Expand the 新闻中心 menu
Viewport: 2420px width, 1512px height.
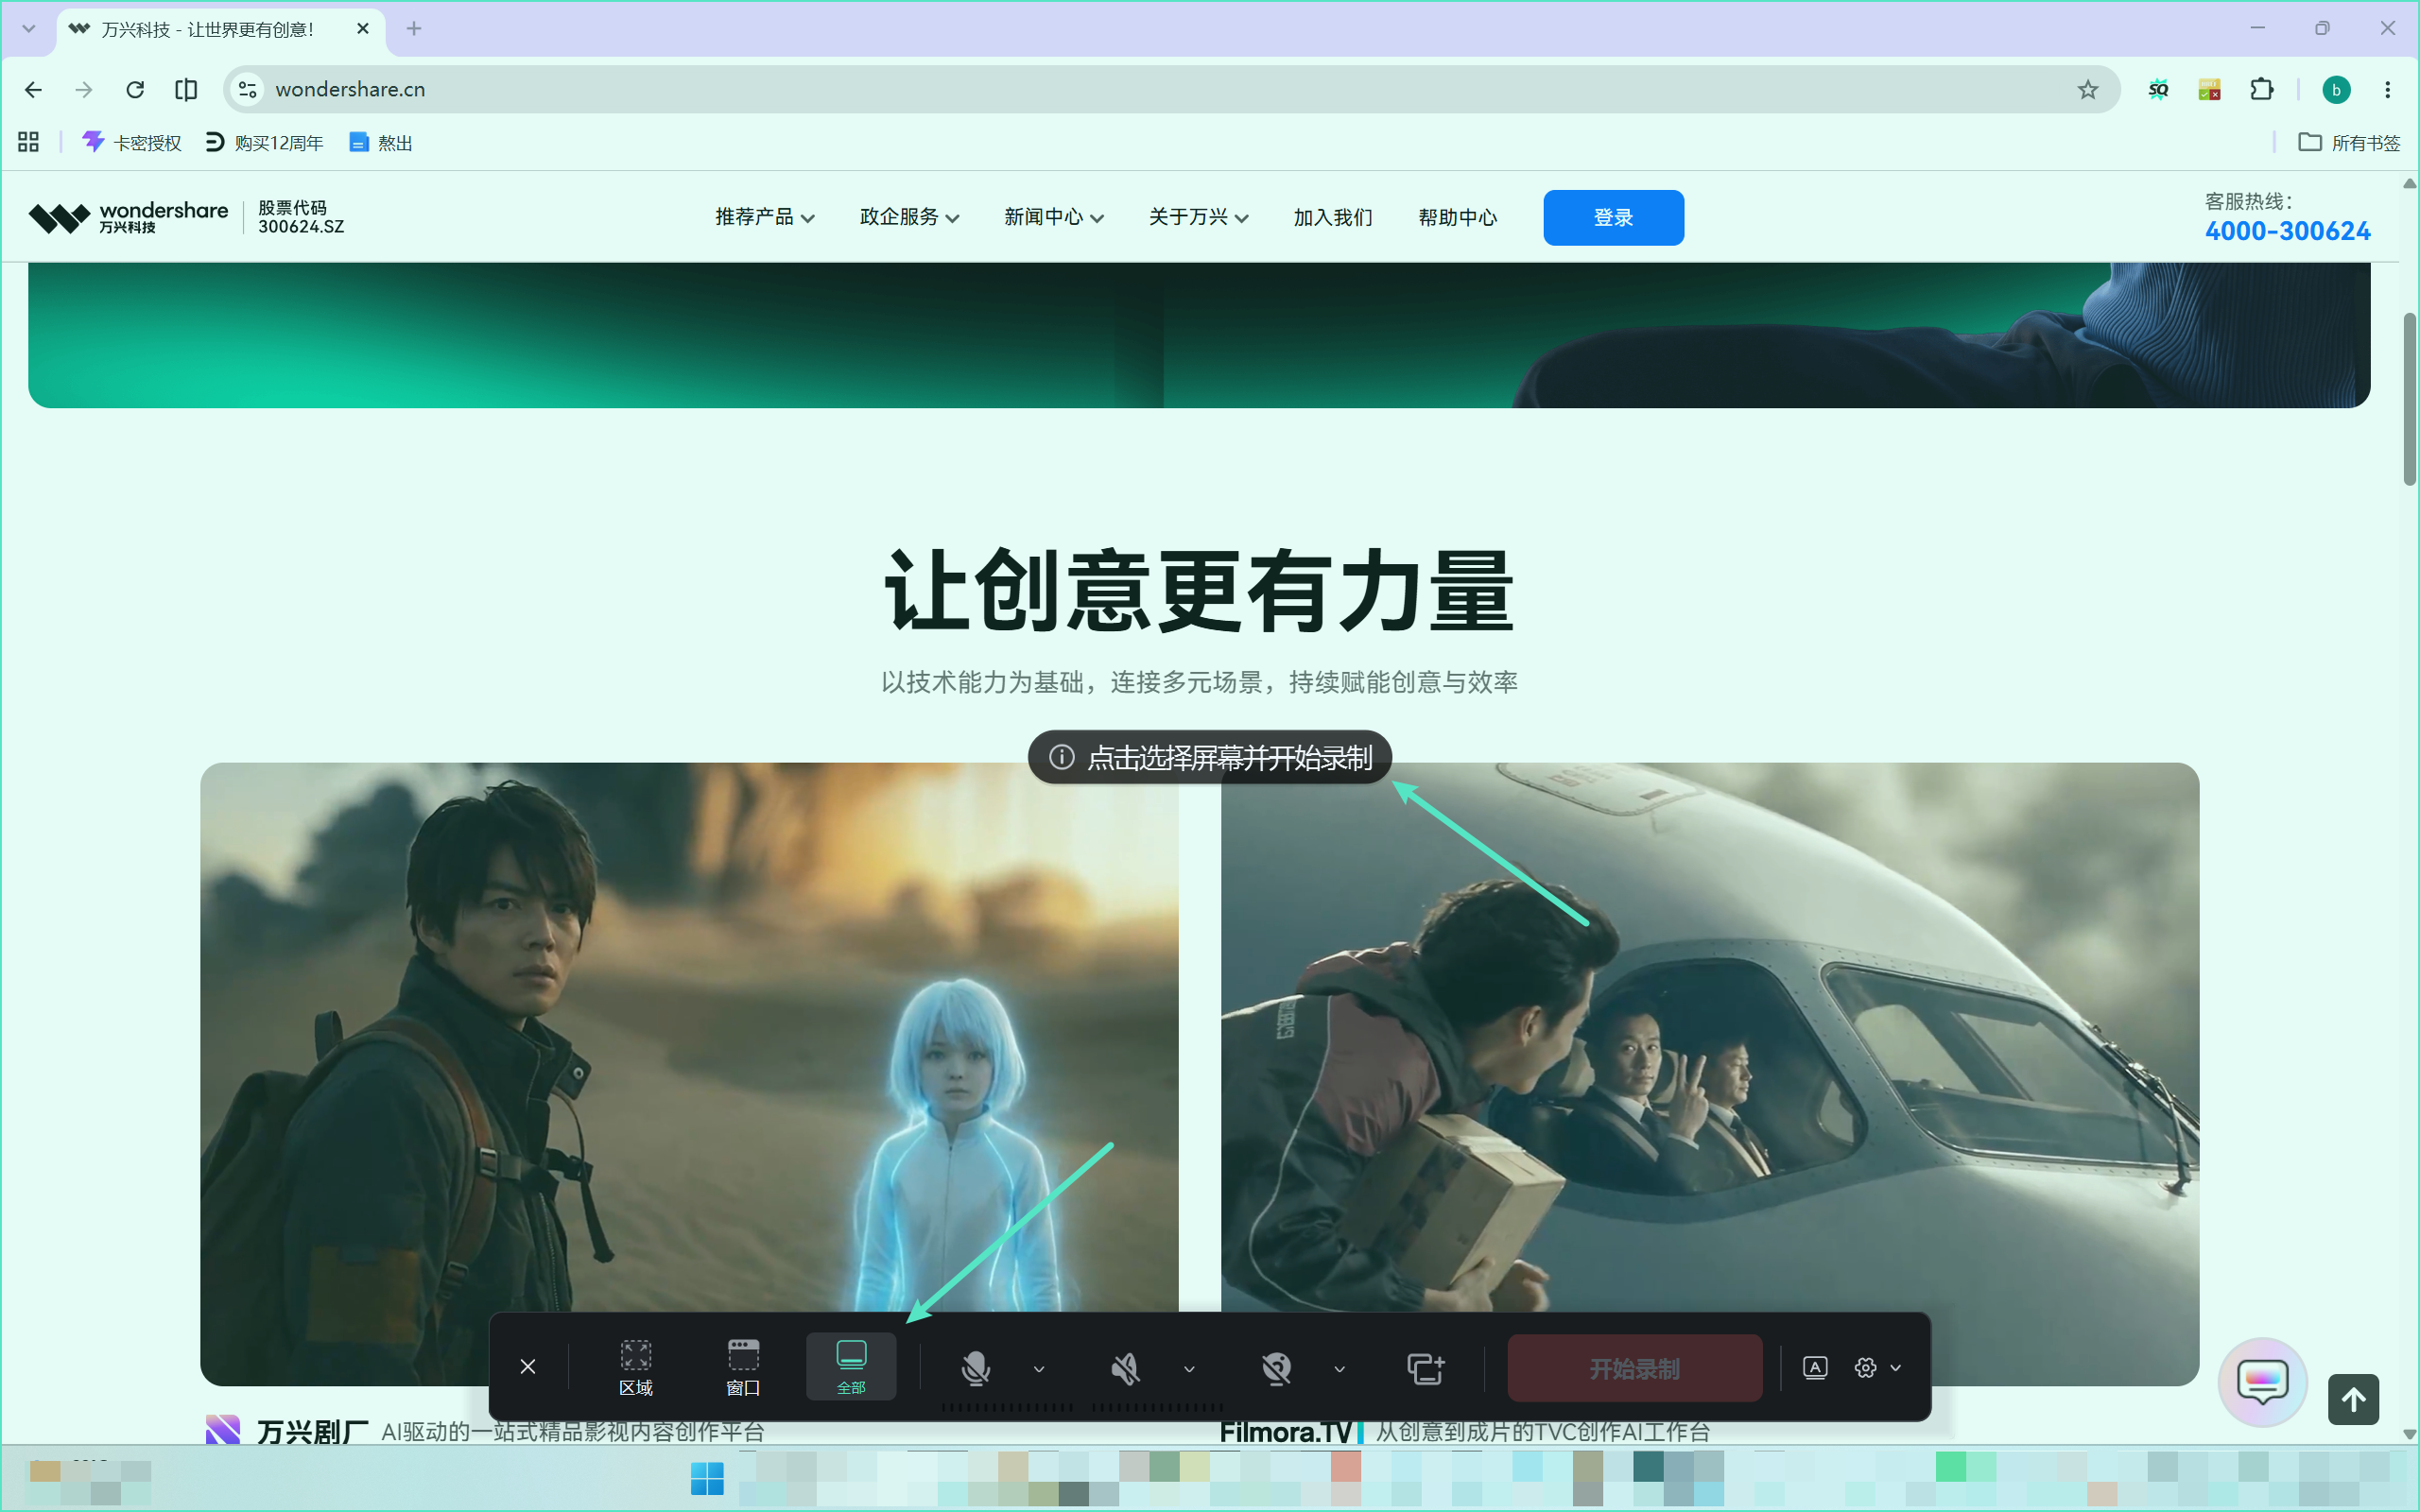pyautogui.click(x=1054, y=217)
